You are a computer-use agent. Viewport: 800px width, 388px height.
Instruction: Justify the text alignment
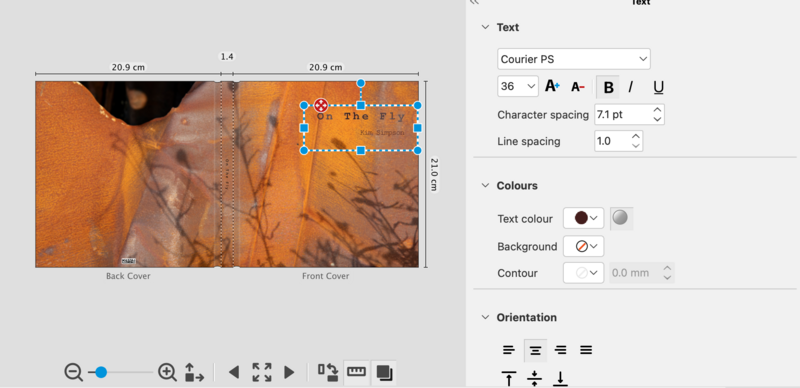click(x=586, y=350)
